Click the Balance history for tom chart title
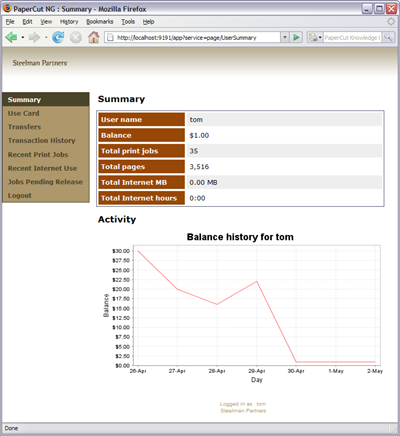 coord(240,237)
